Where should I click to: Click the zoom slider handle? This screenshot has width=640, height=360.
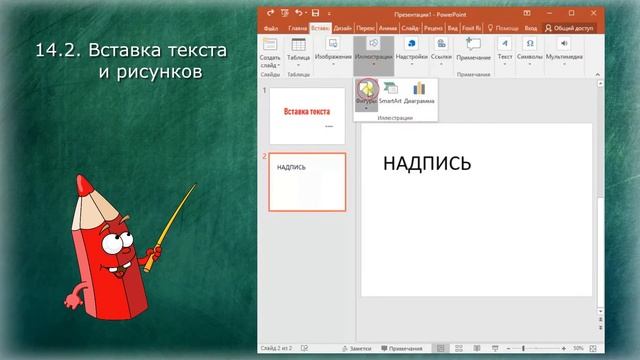tap(523, 349)
